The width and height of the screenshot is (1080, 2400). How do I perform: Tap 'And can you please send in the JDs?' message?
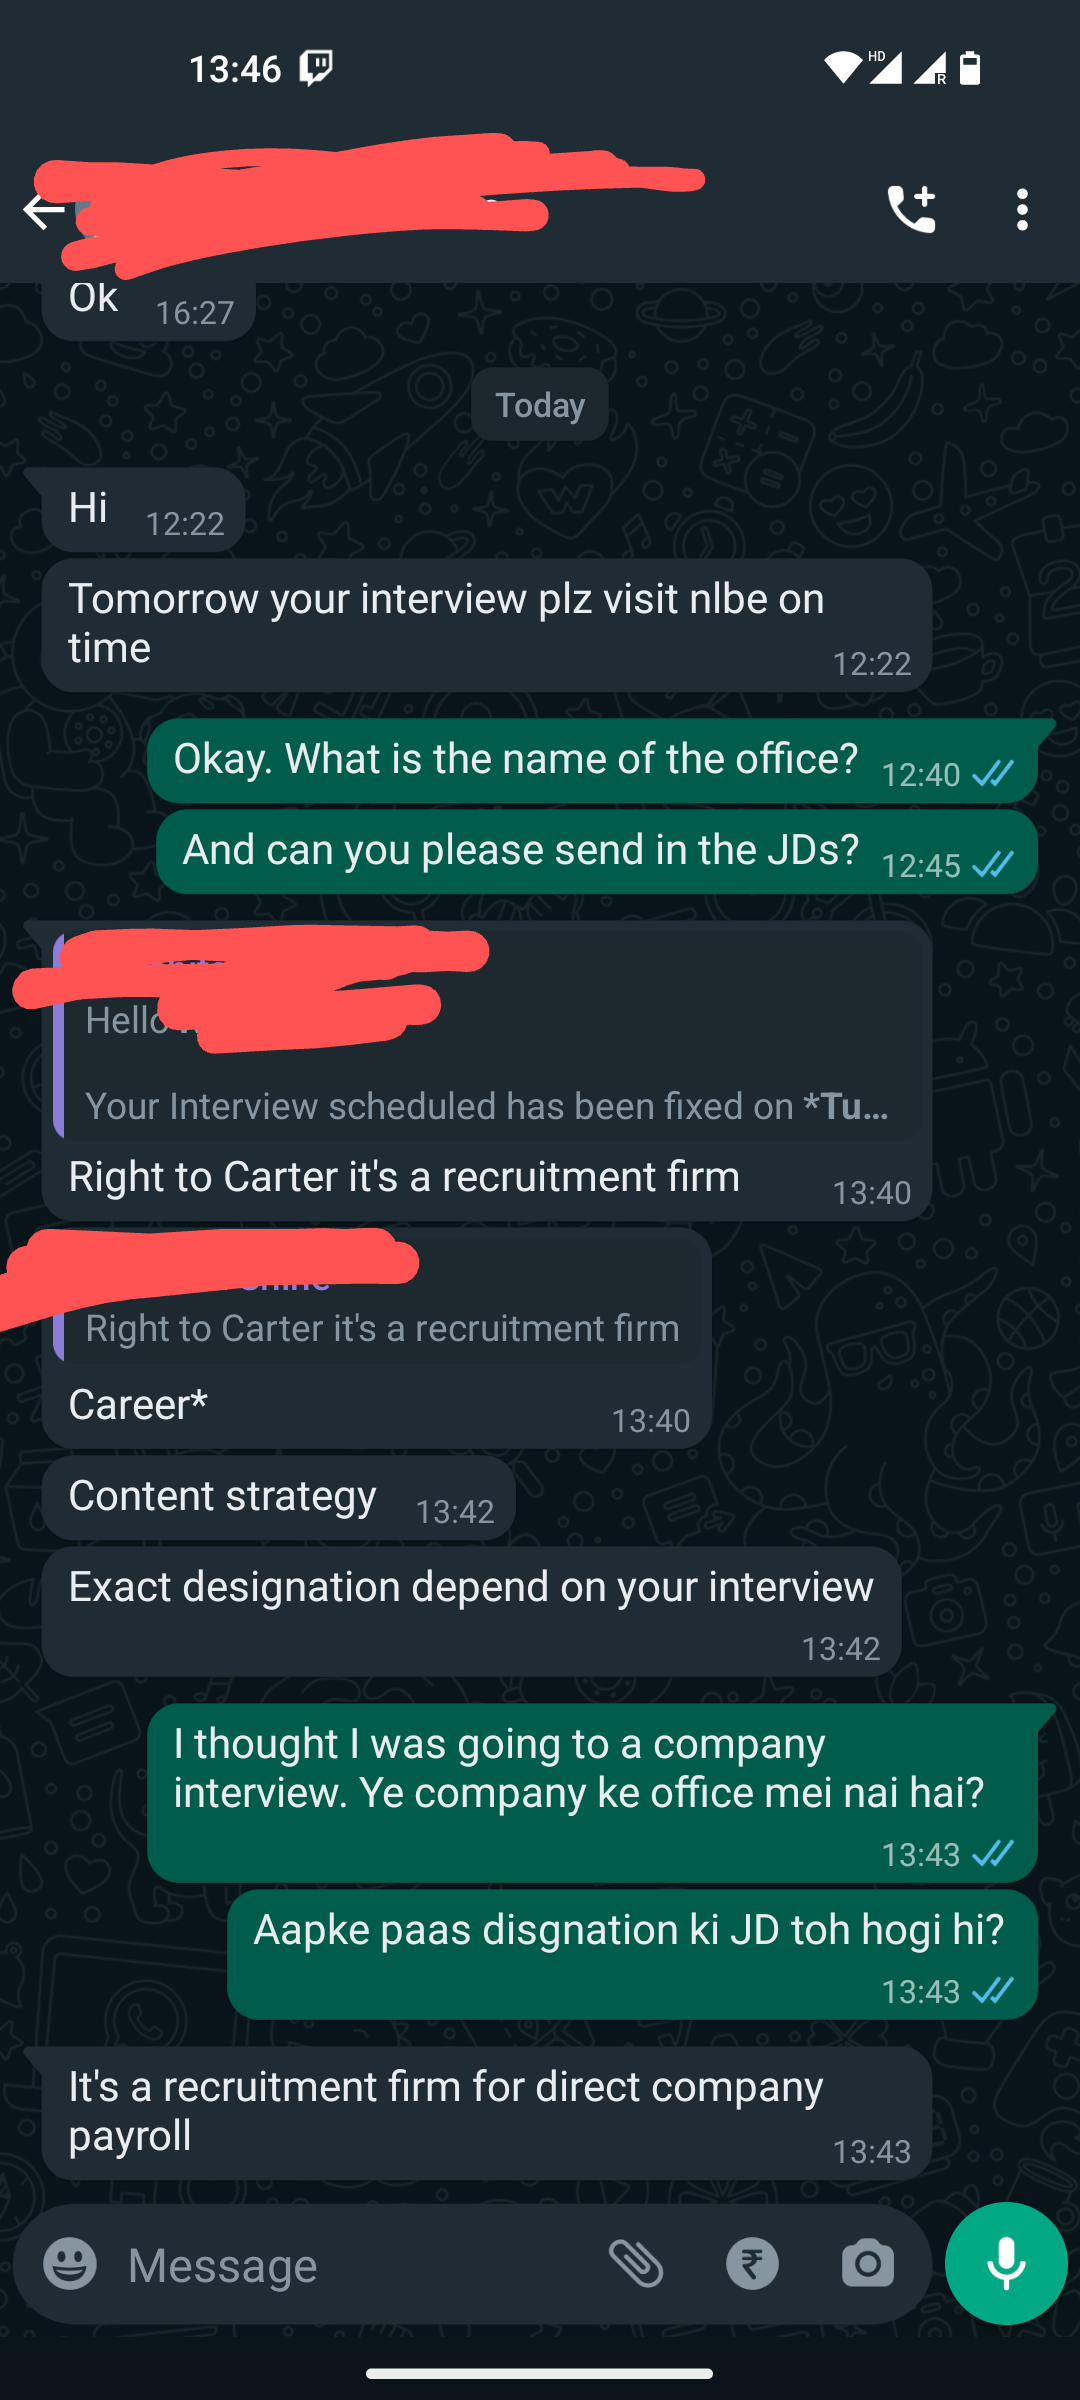tap(597, 852)
